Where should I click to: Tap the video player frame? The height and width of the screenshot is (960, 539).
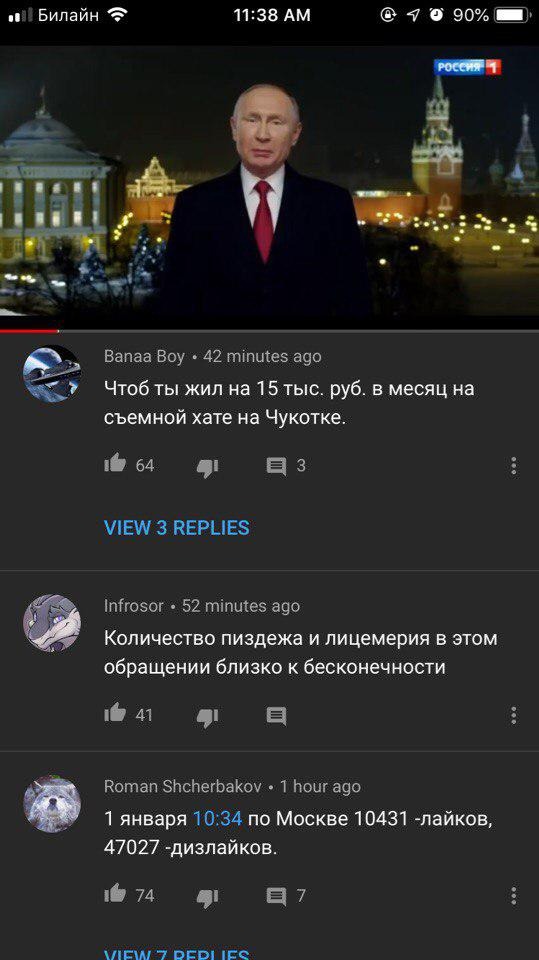pos(270,187)
